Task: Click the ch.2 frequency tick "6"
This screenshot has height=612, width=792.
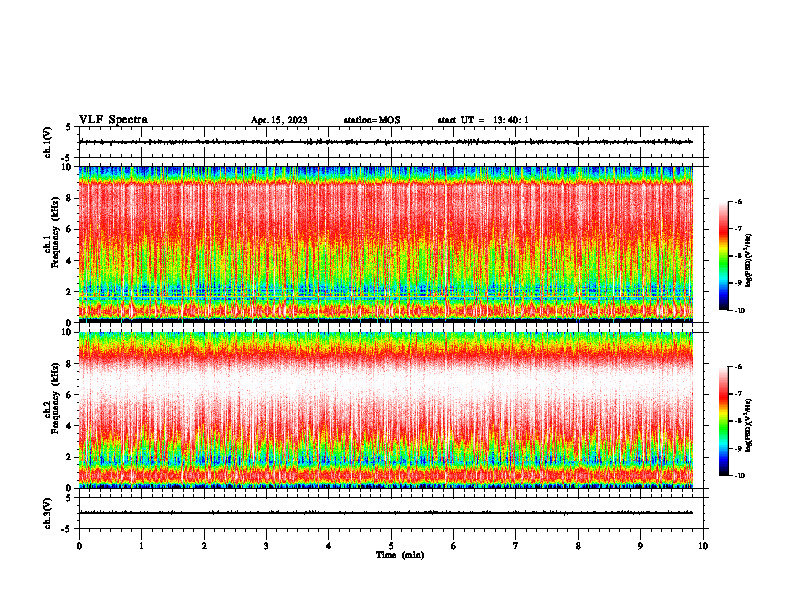Action: pos(69,395)
